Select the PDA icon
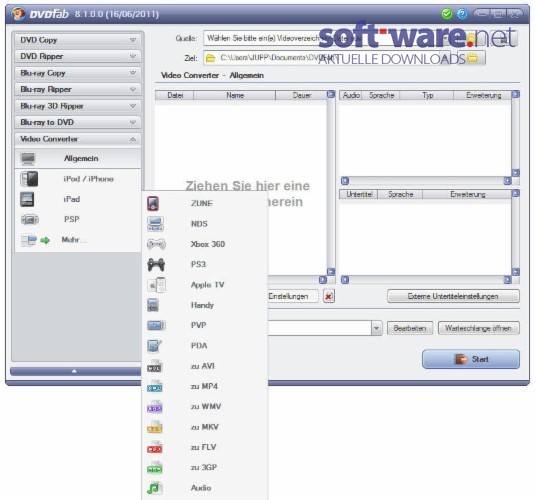The image size is (536, 500). pyautogui.click(x=155, y=346)
